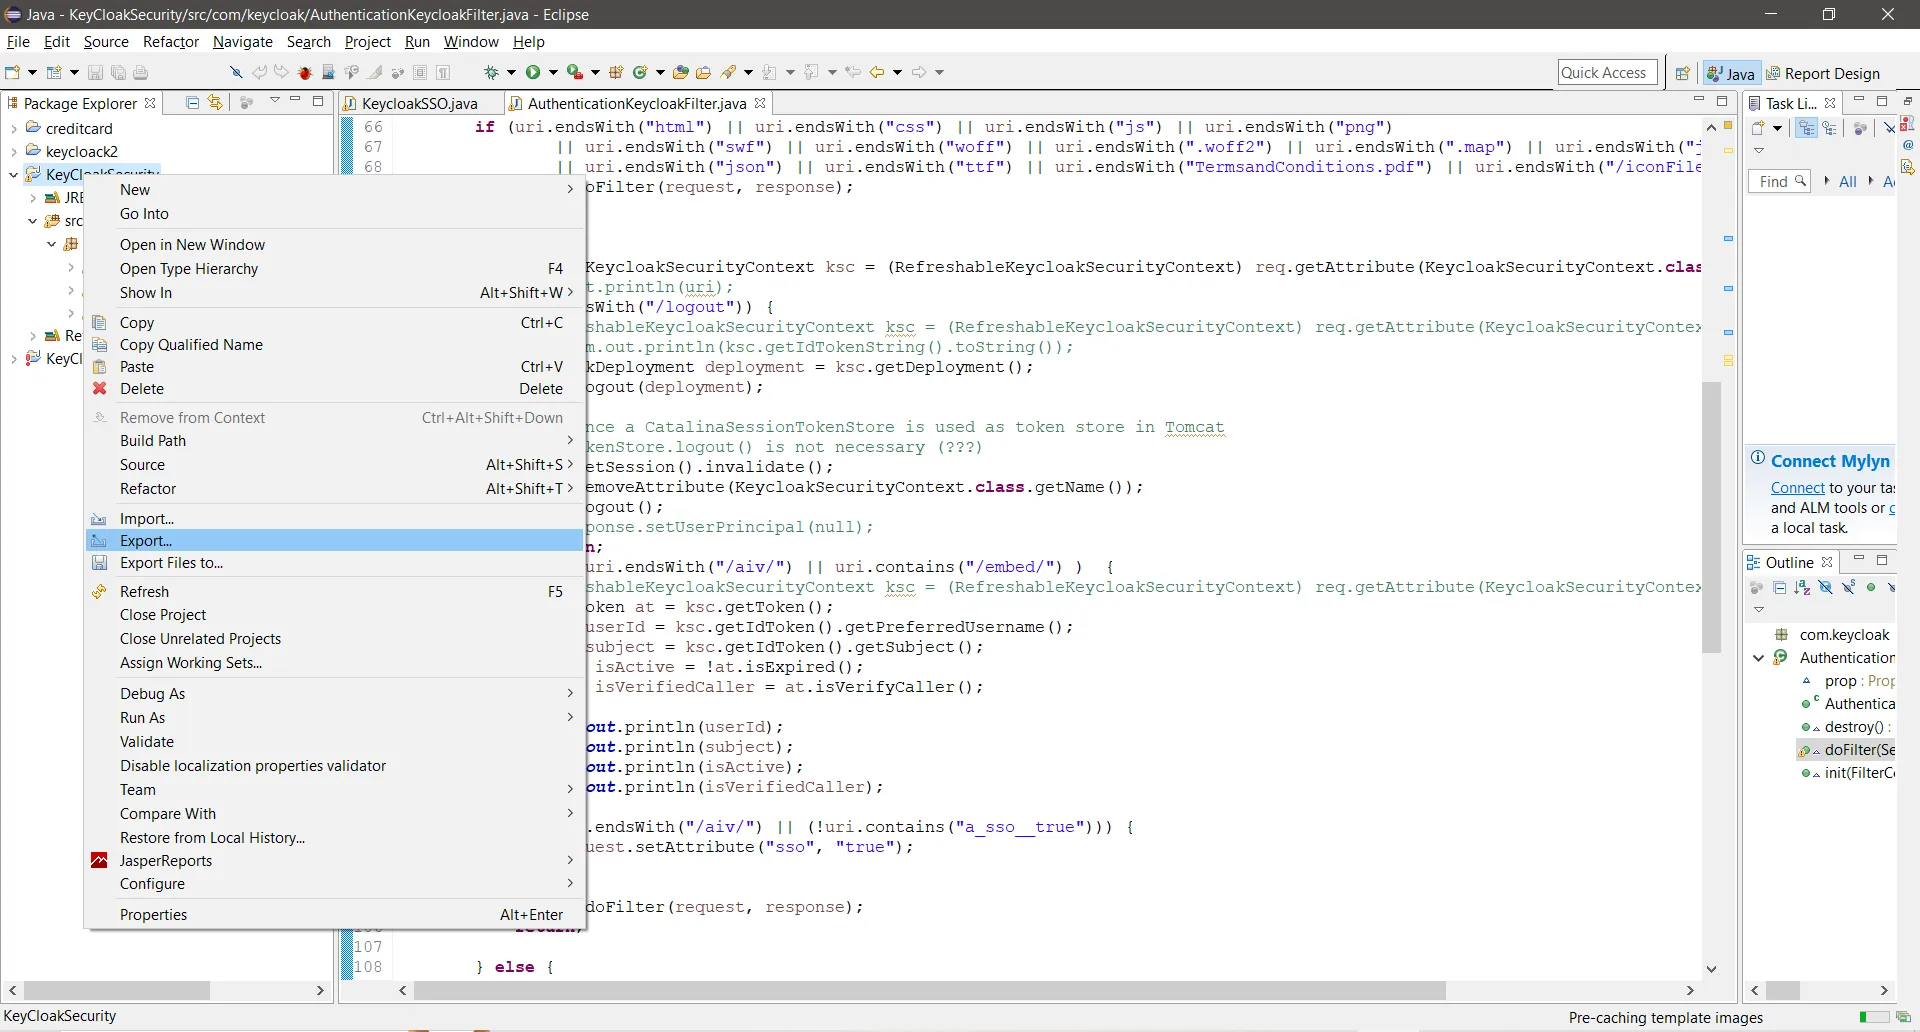Click Close Project in context menu
Image resolution: width=1920 pixels, height=1032 pixels.
pyautogui.click(x=335, y=615)
